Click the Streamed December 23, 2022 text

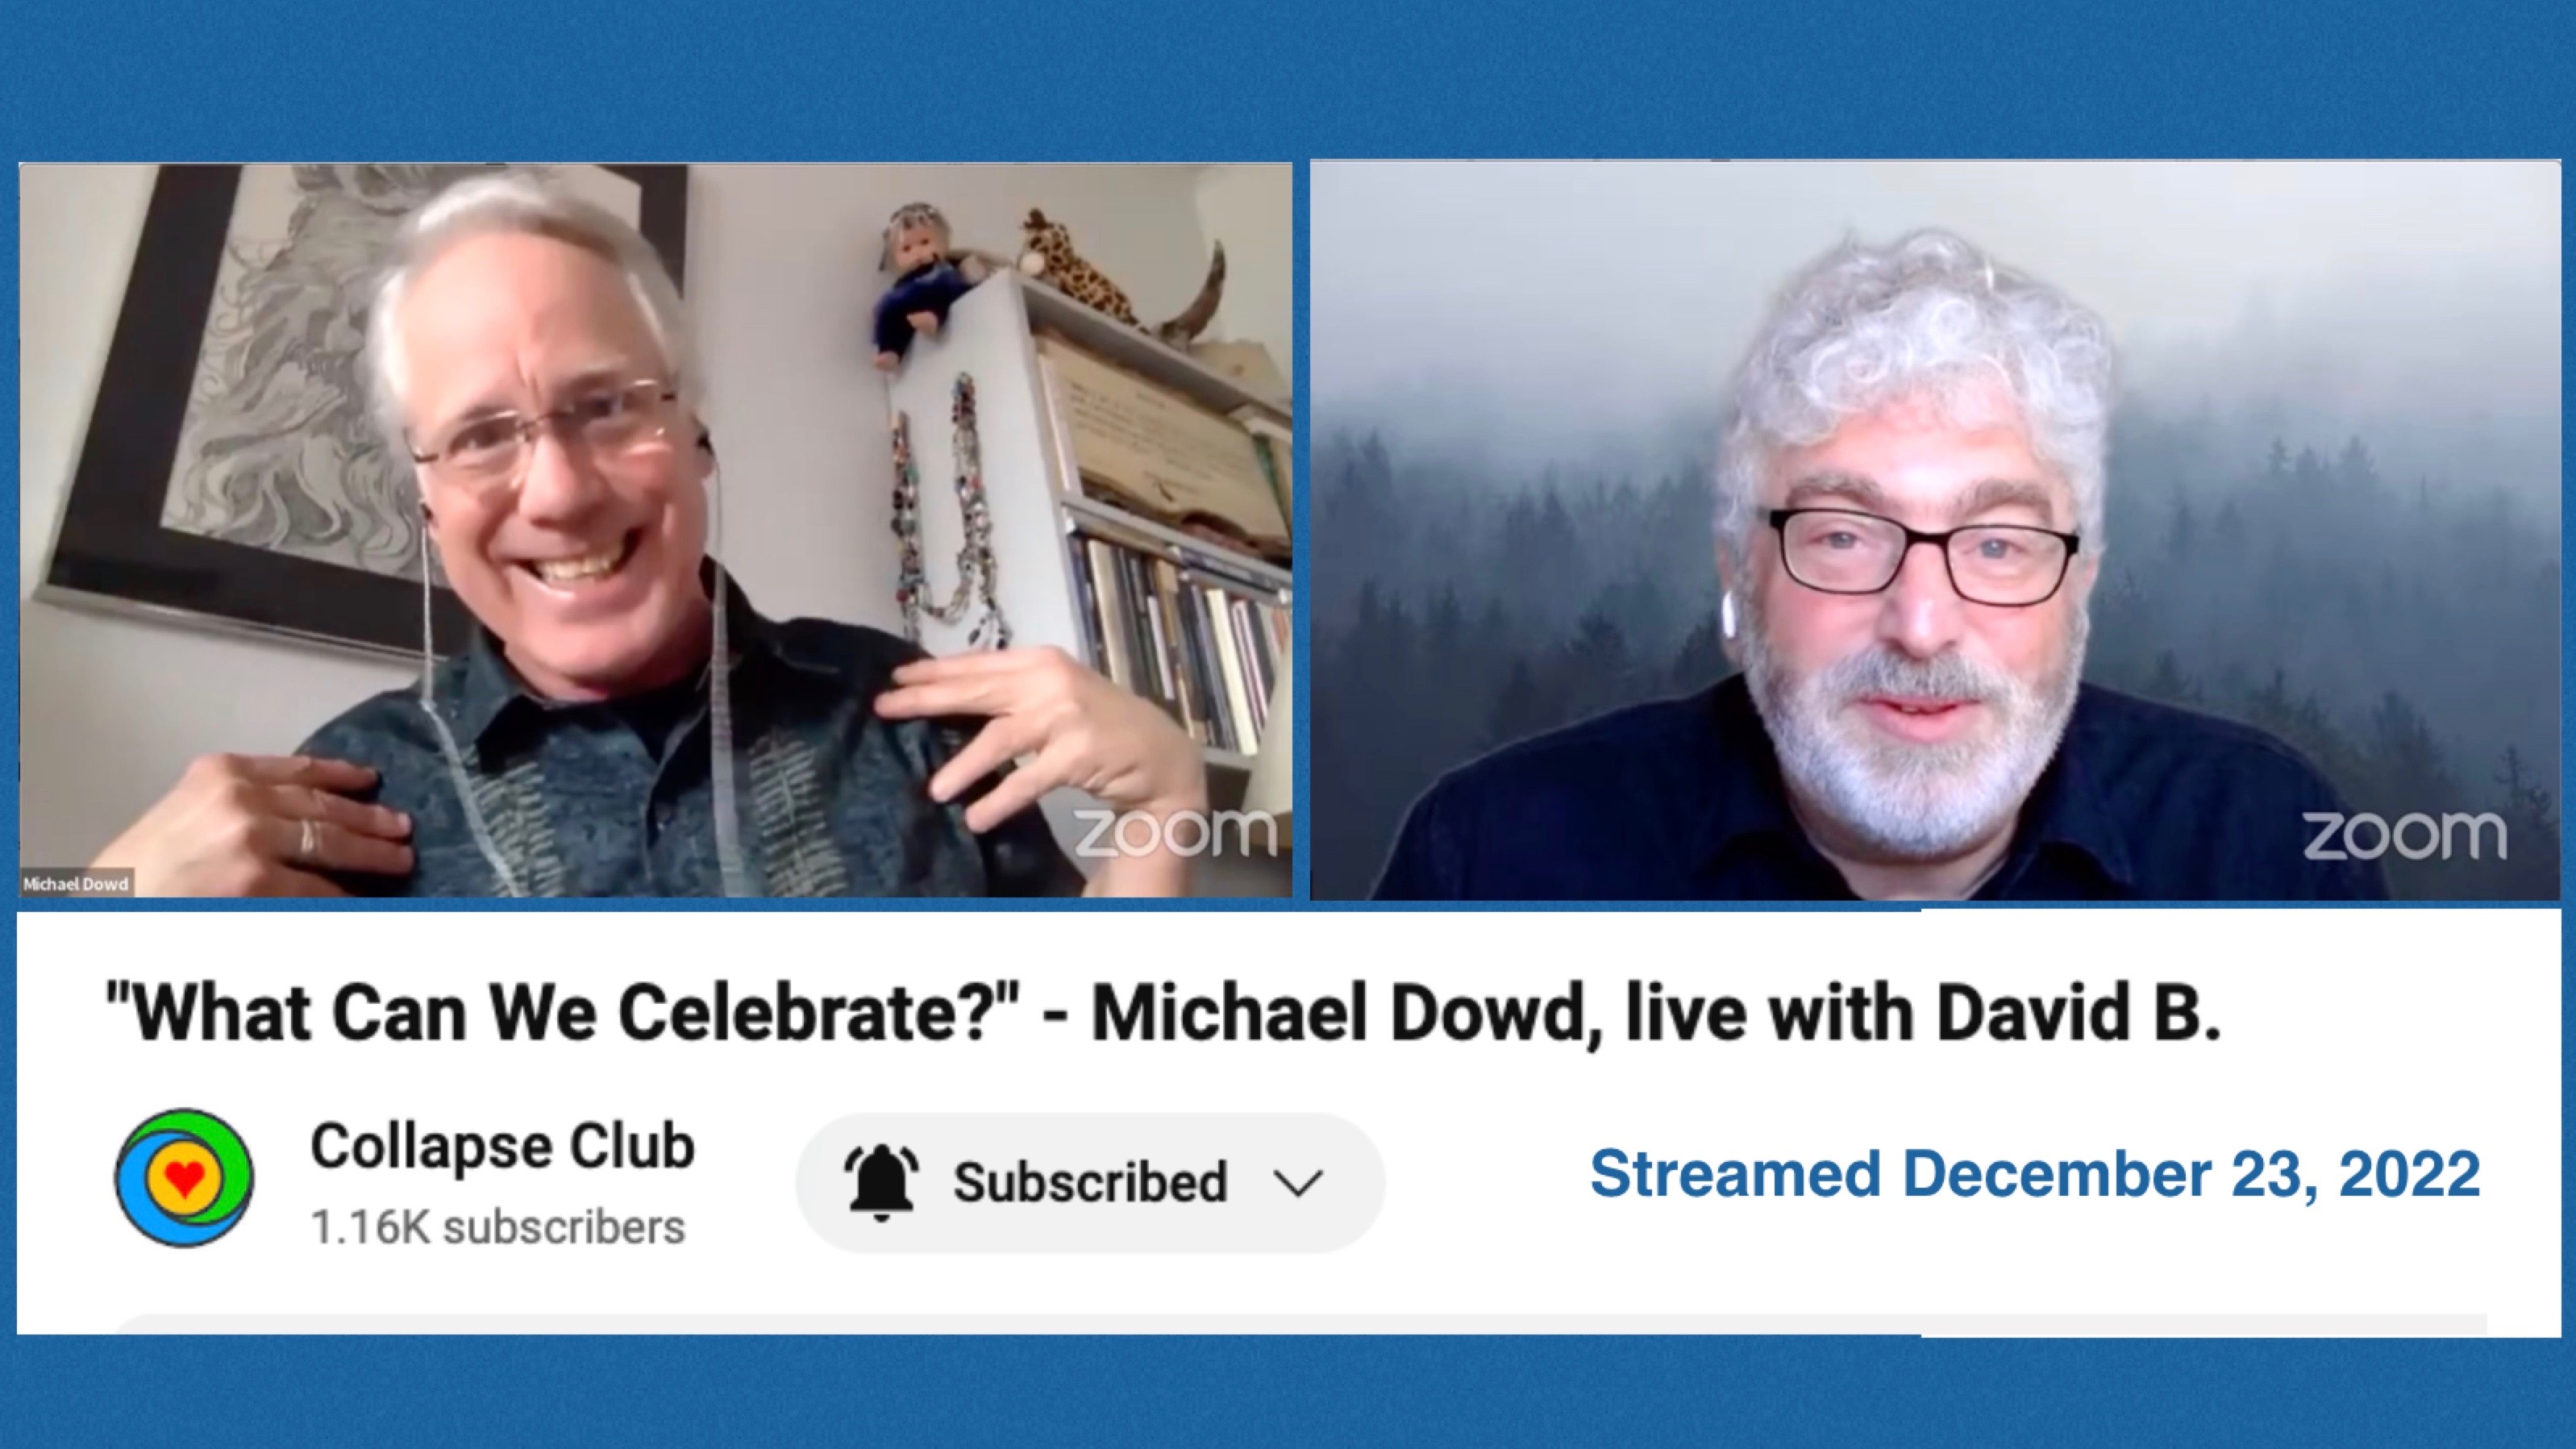click(x=2035, y=1173)
